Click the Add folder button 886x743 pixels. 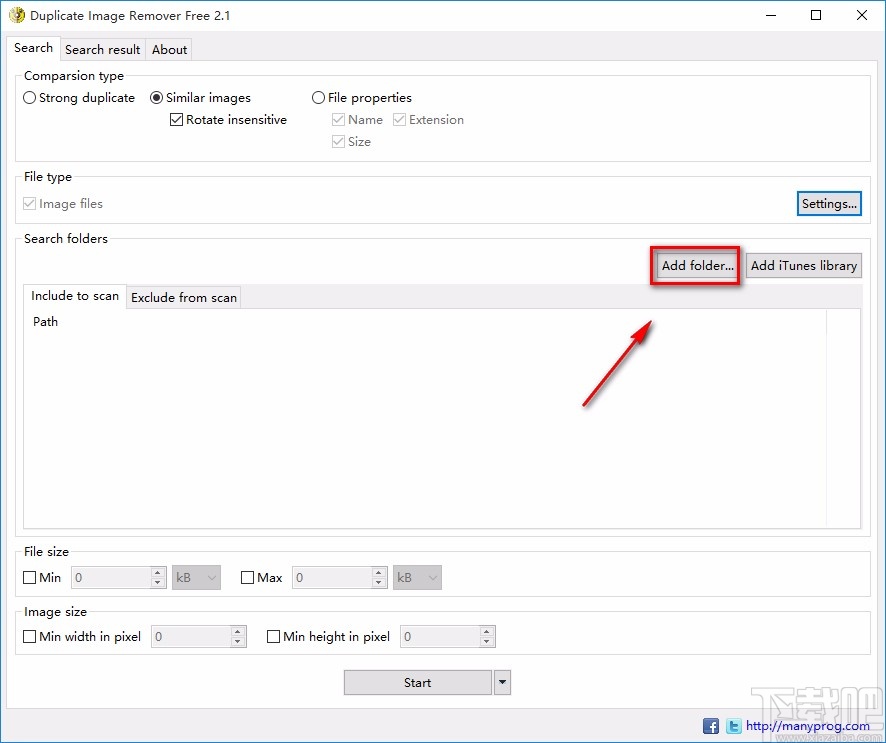(x=695, y=265)
